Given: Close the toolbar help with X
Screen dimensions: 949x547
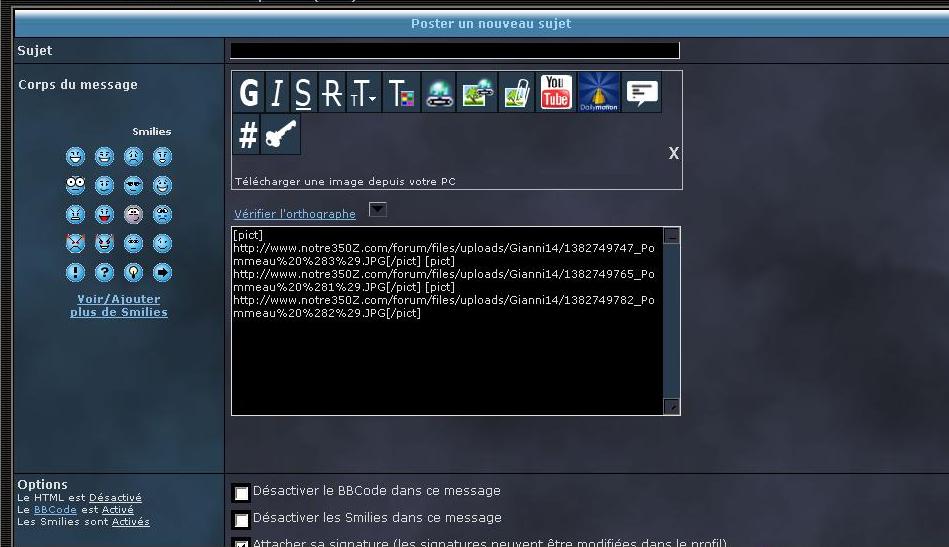Looking at the screenshot, I should coord(673,153).
